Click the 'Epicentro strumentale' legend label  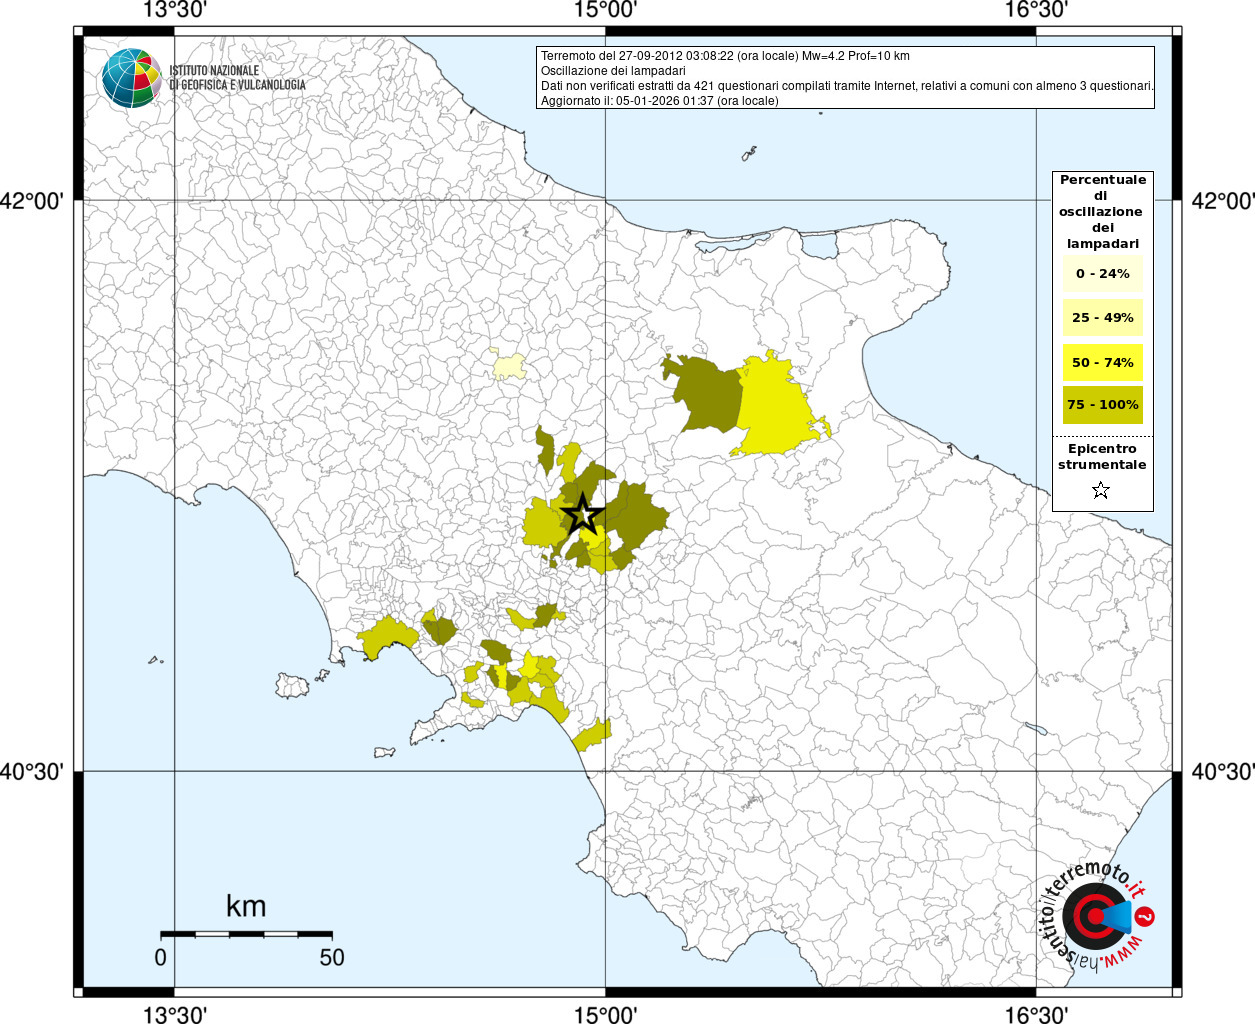(x=1102, y=457)
